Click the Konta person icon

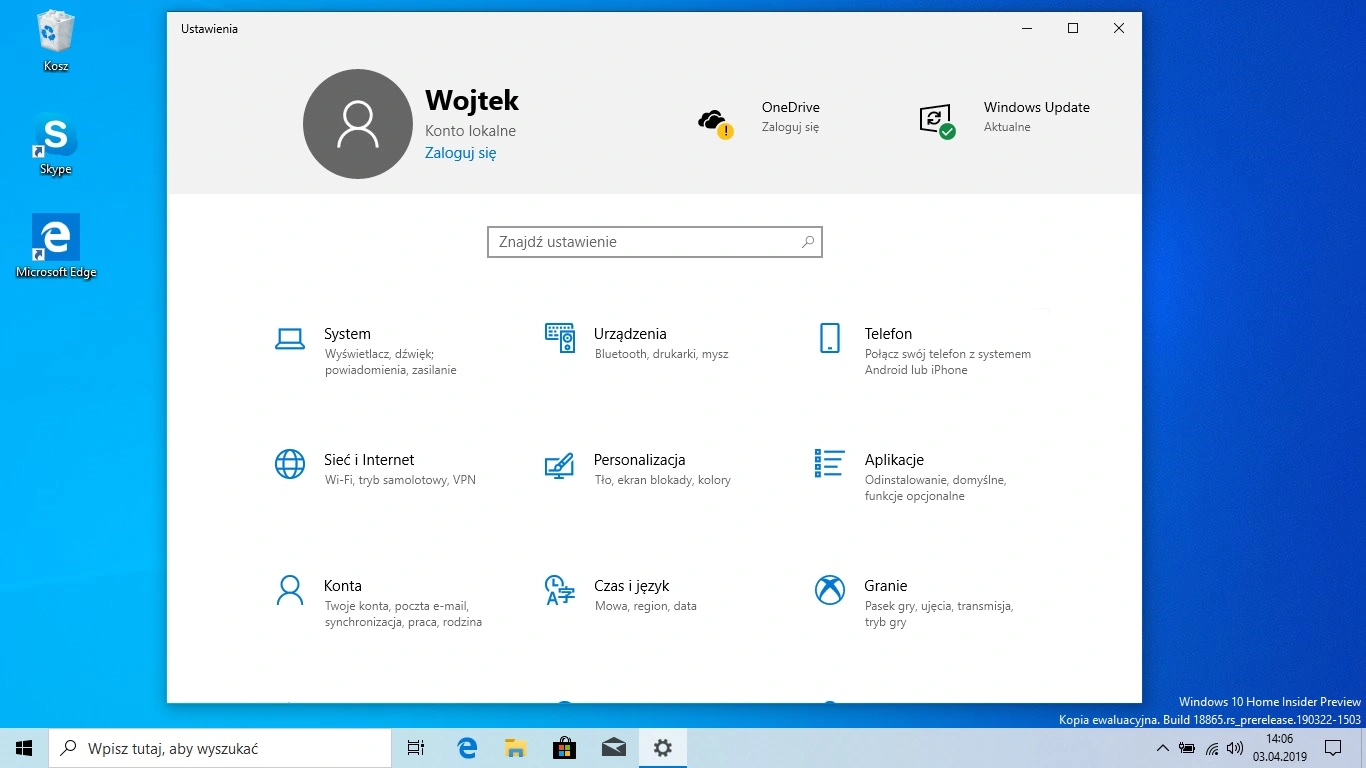pos(290,590)
